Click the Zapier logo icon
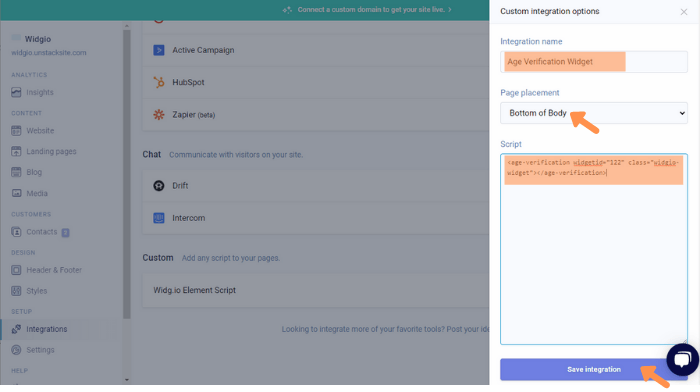This screenshot has width=700, height=392. click(158, 115)
